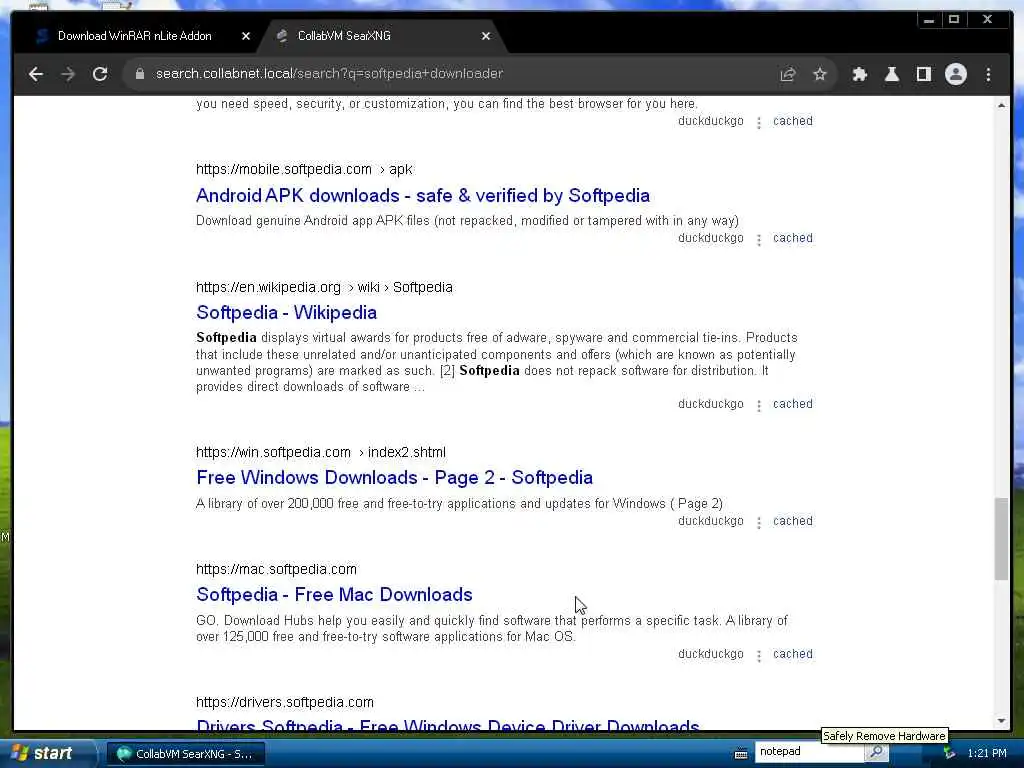
Task: Click the taskbar search magnifier button
Action: point(876,752)
